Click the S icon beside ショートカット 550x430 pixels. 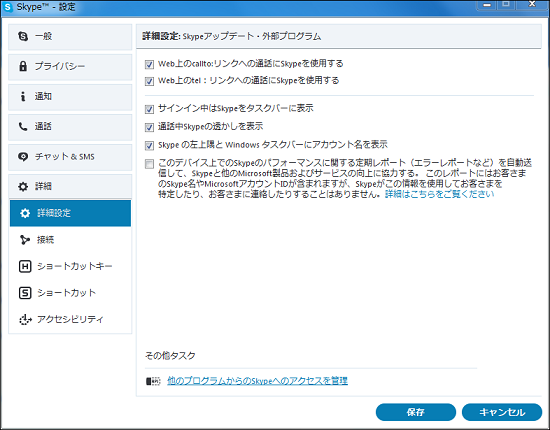(x=25, y=293)
